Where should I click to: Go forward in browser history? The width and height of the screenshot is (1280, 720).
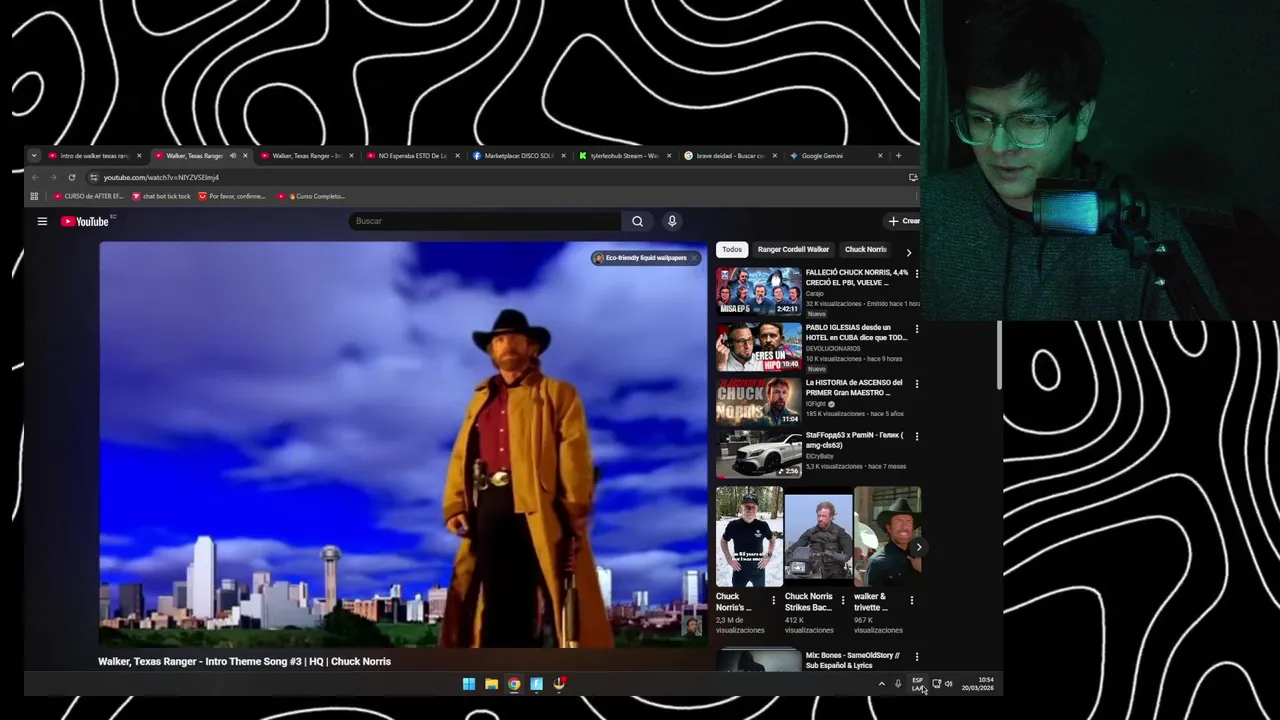[54, 177]
